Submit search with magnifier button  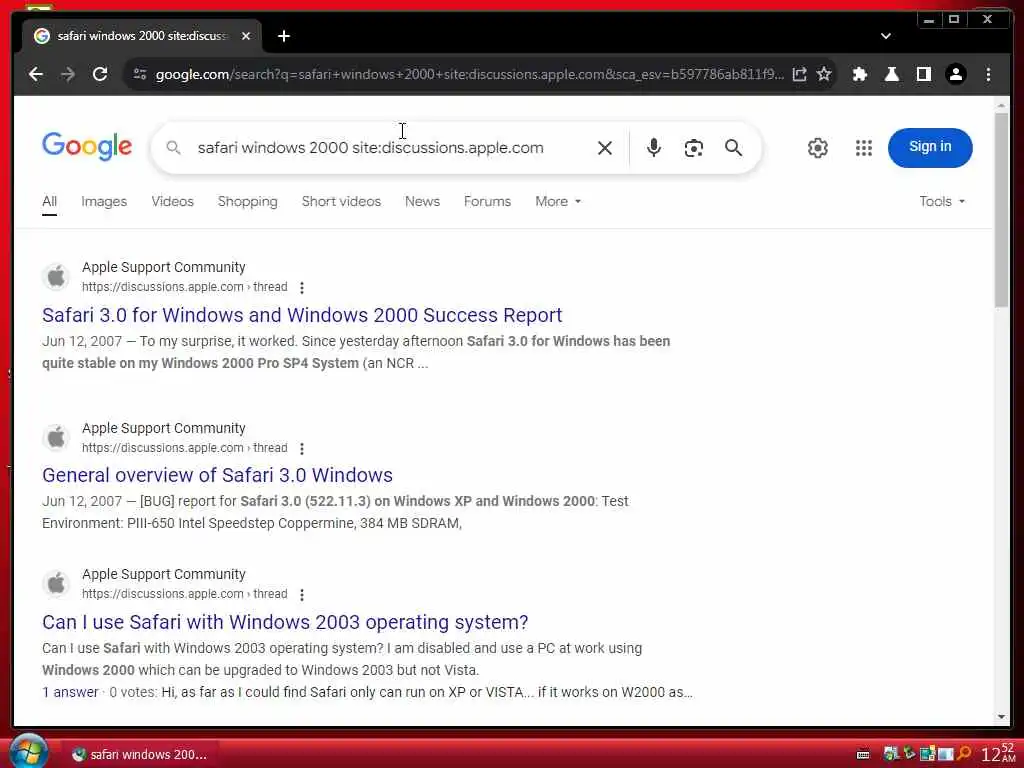coord(733,148)
